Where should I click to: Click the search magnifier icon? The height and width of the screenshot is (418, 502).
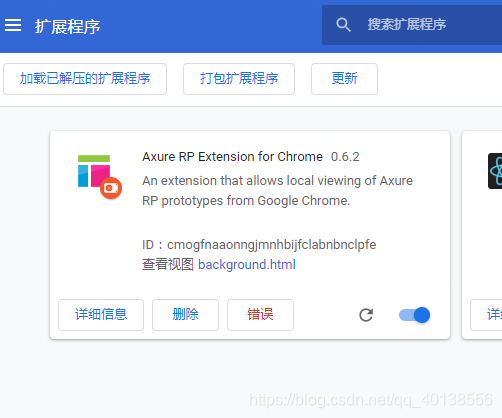tap(343, 25)
